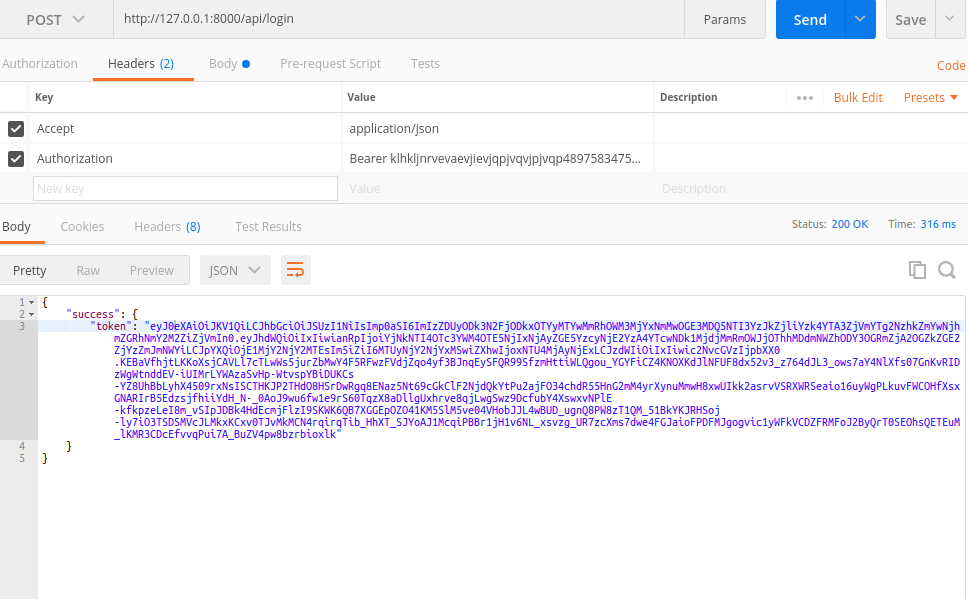The image size is (968, 599).
Task: Select the Raw response view
Action: [x=88, y=270]
